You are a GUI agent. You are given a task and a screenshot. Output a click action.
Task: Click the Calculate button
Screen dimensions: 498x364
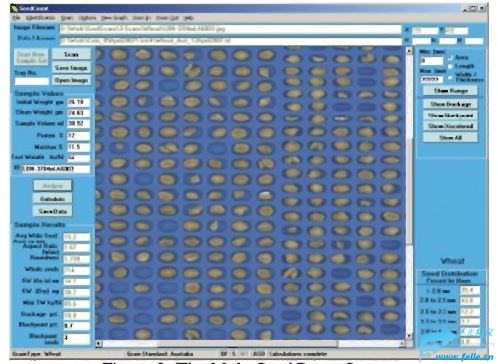pyautogui.click(x=52, y=199)
